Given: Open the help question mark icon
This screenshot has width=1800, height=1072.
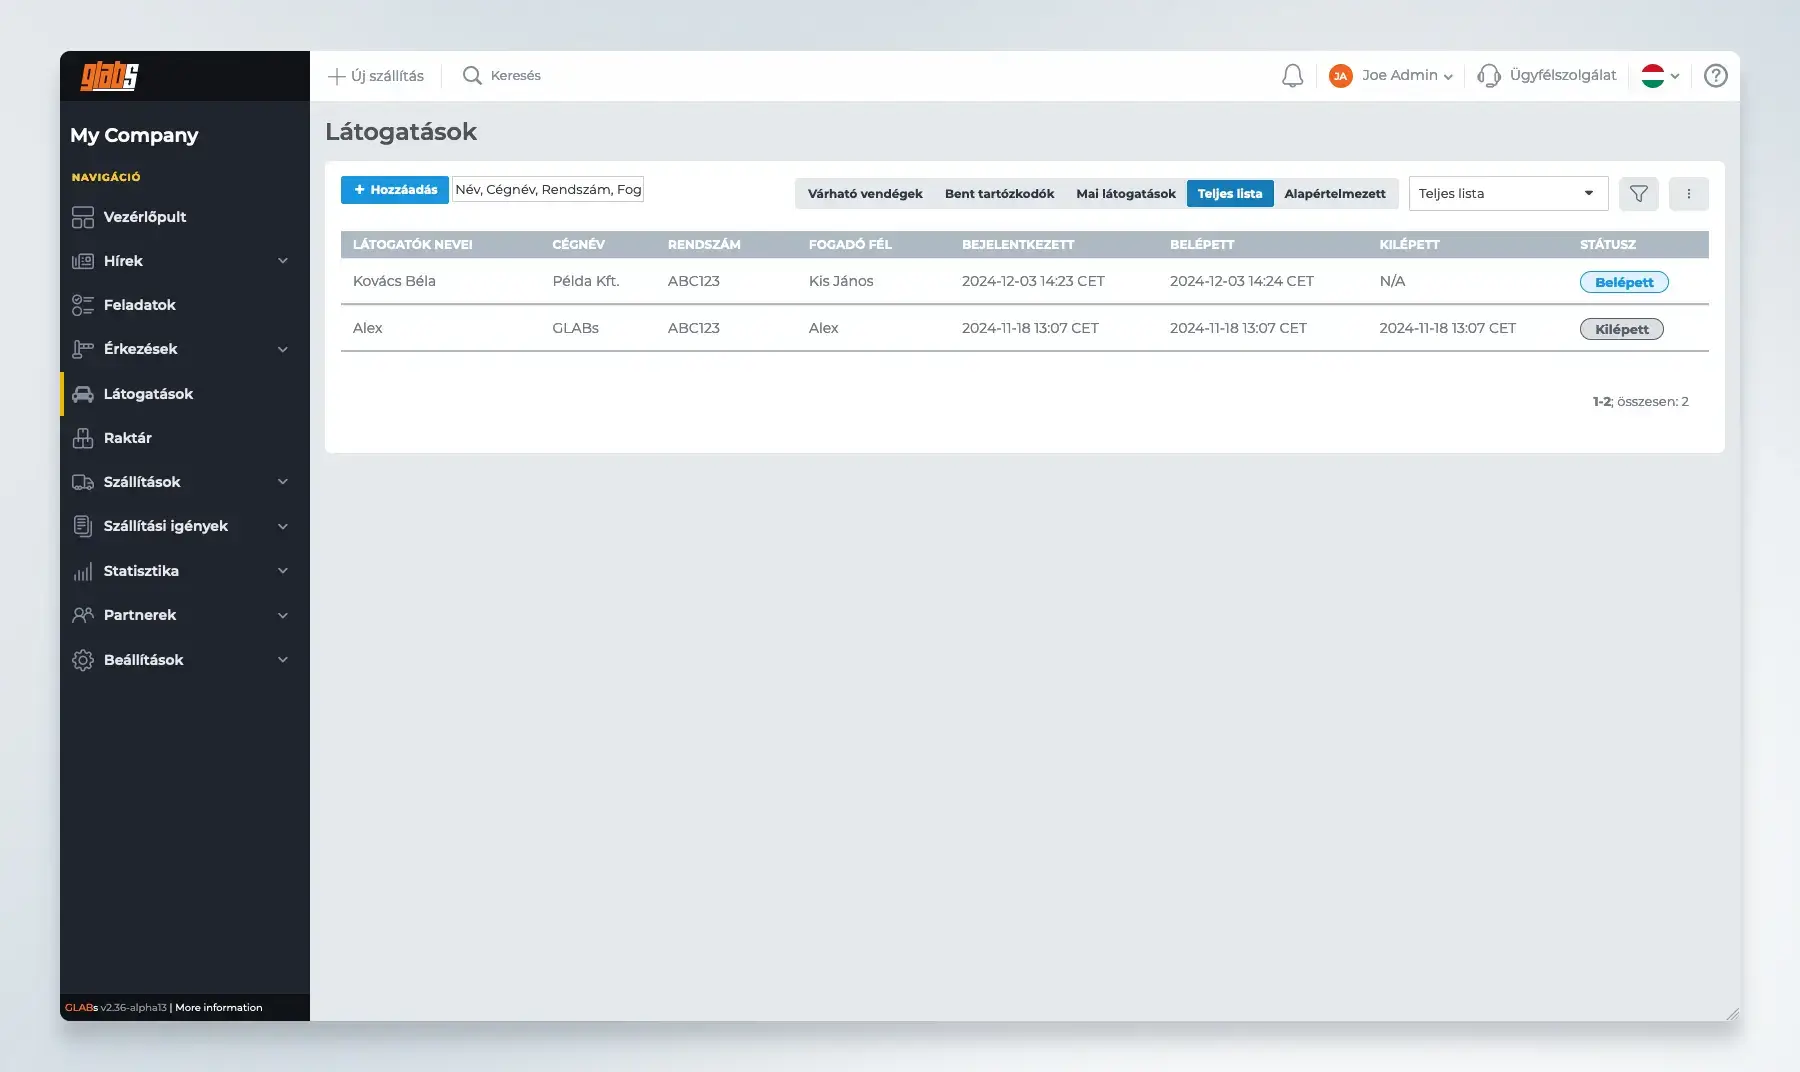Looking at the screenshot, I should [1715, 76].
